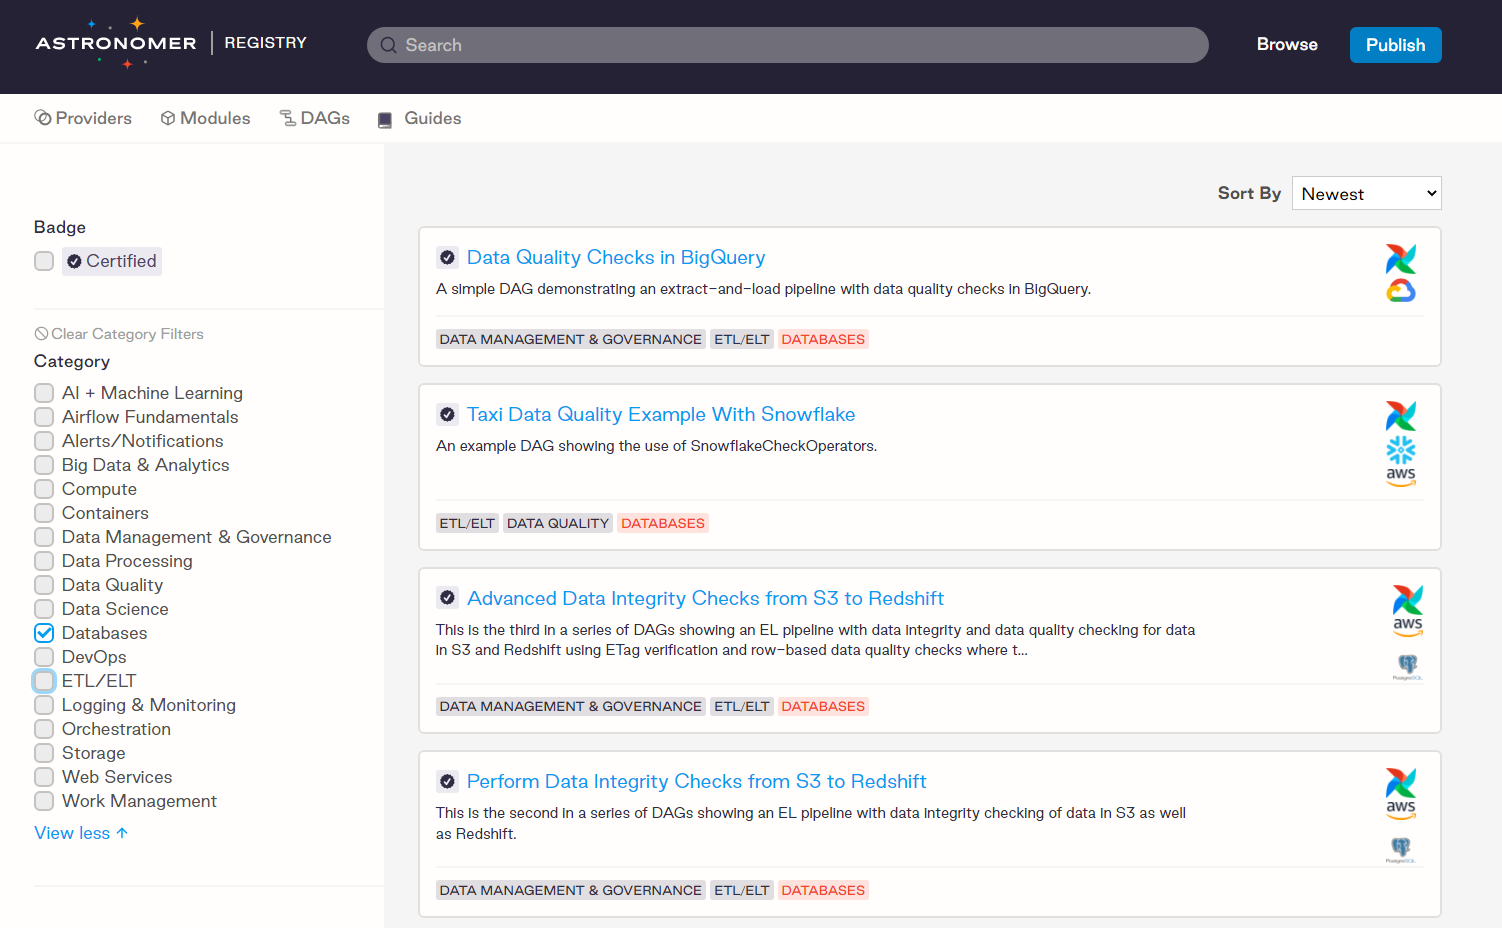The height and width of the screenshot is (928, 1502).
Task: Click the Publish button
Action: click(x=1395, y=45)
